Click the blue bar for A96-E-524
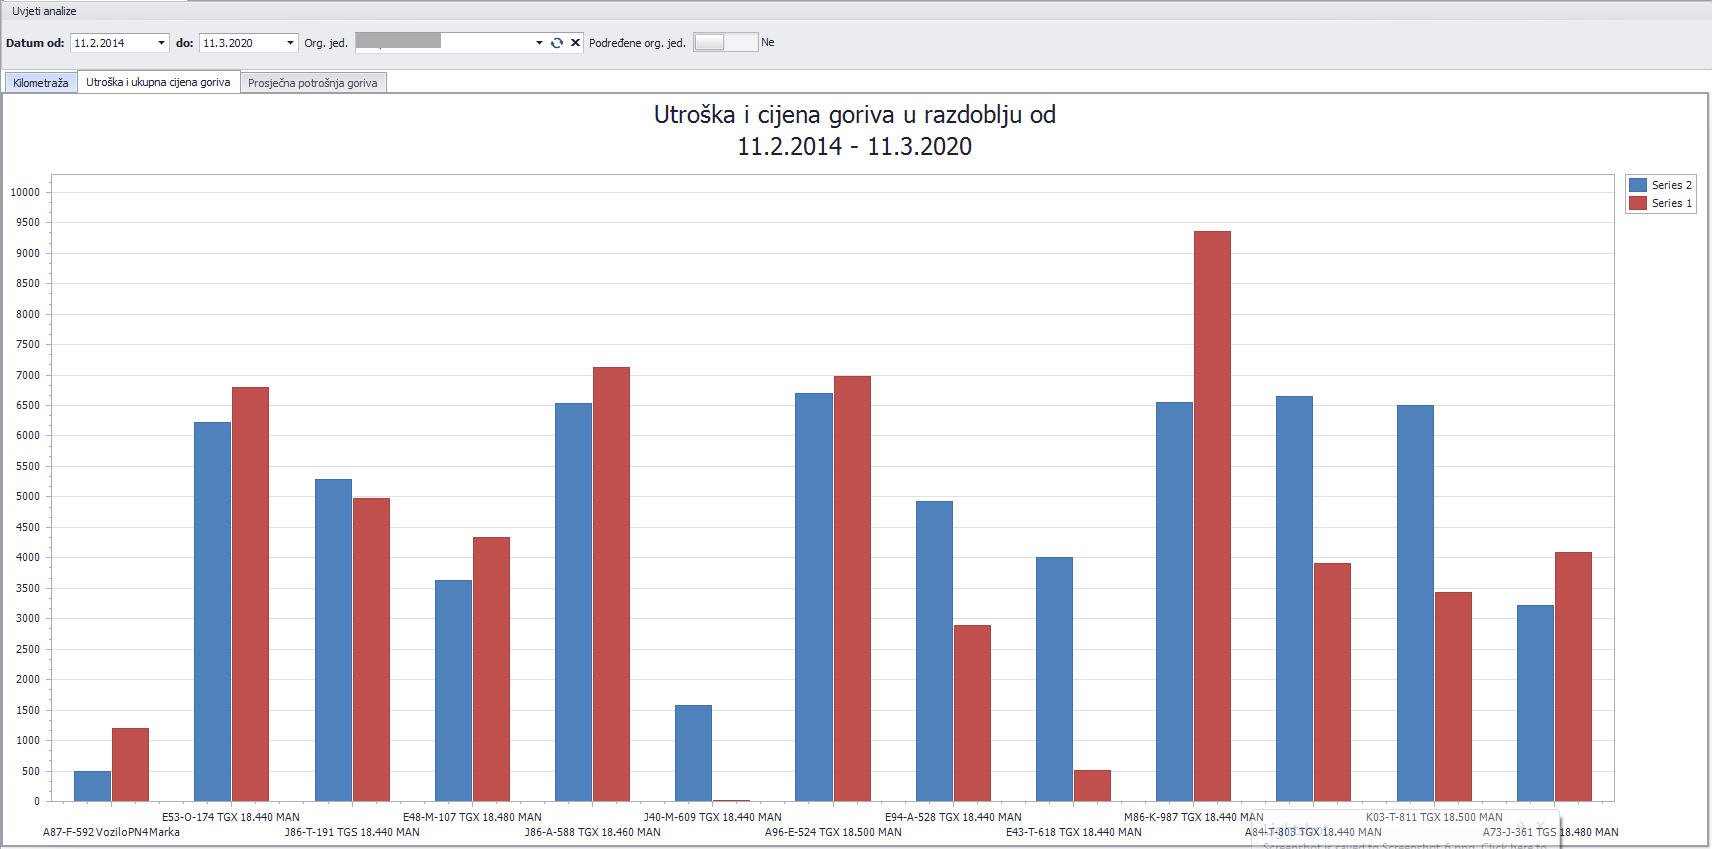 813,597
